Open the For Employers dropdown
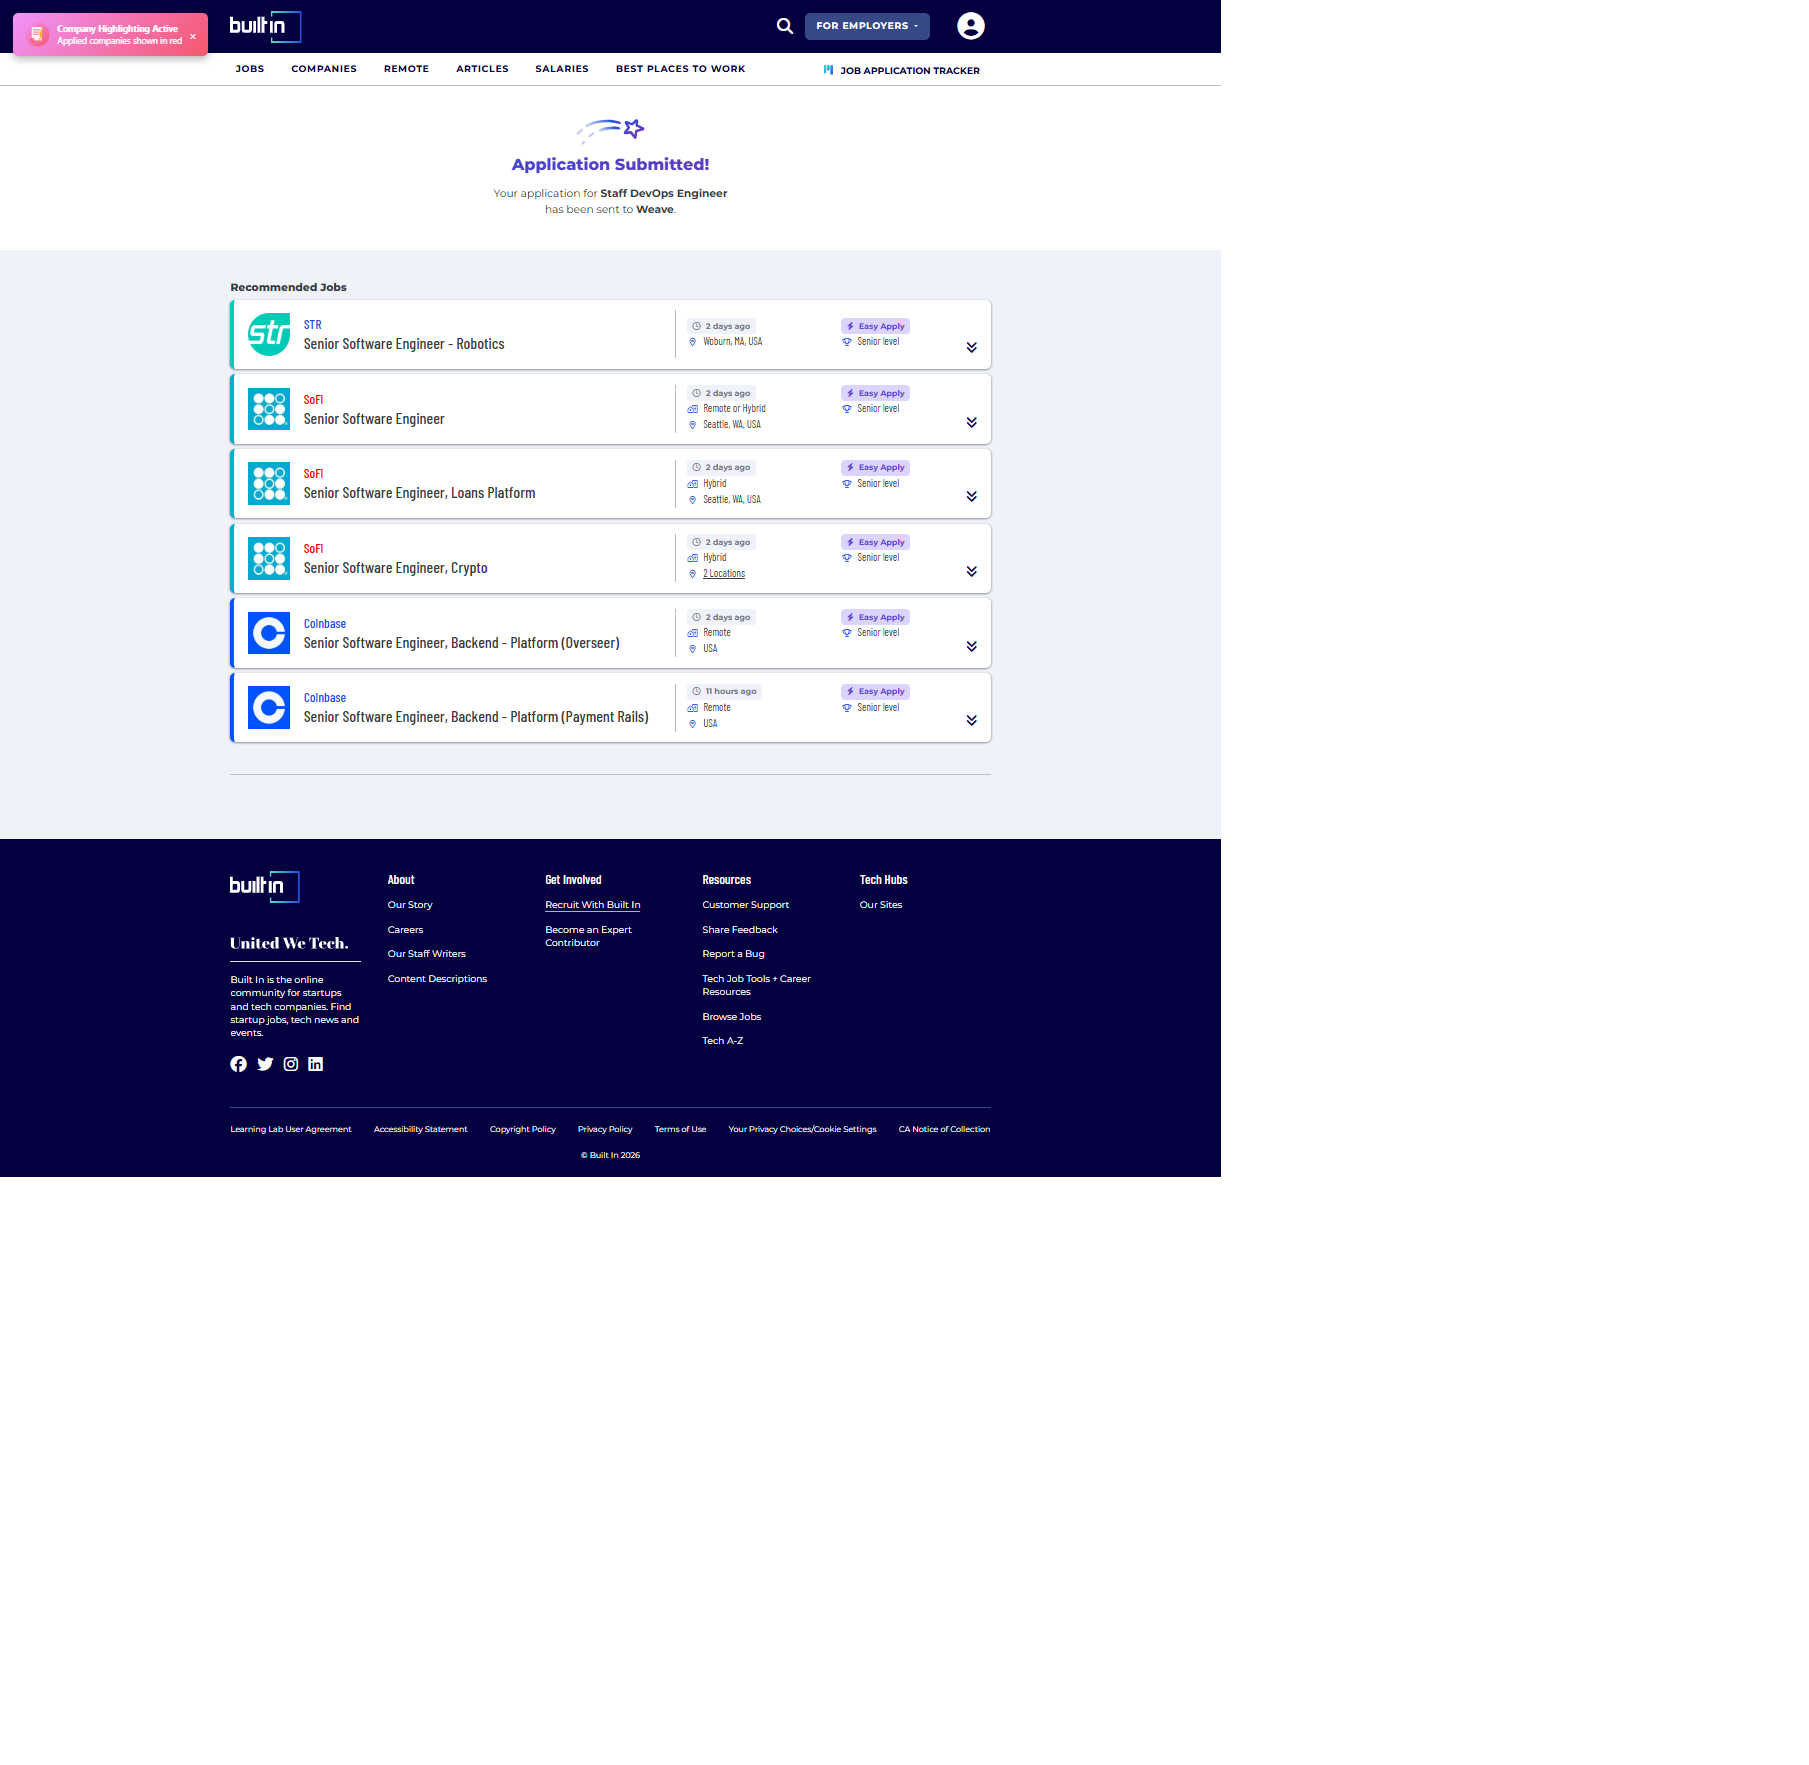 (866, 26)
